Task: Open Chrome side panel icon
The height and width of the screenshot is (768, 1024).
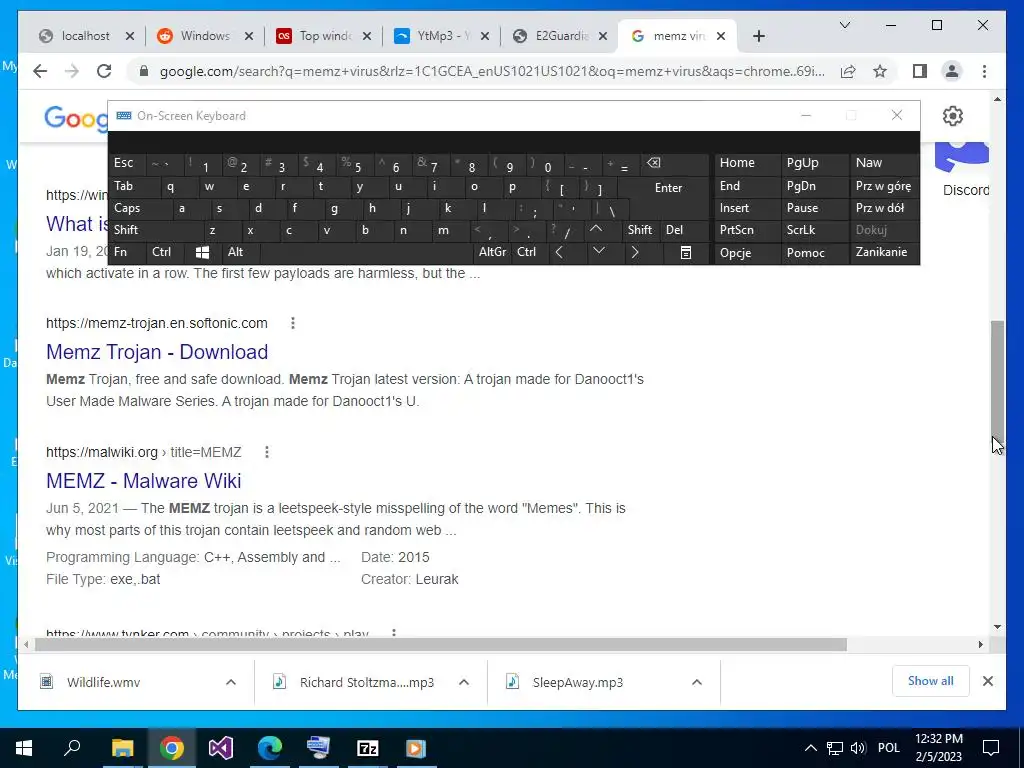Action: pos(920,71)
